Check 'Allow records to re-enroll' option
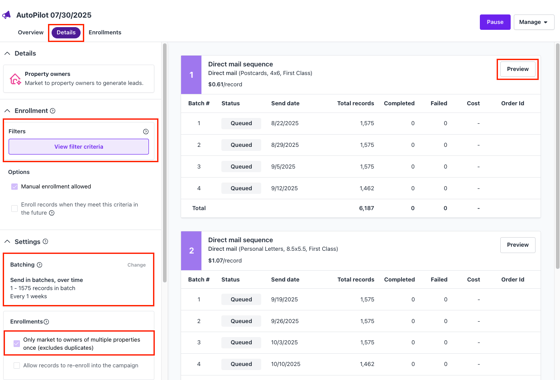 coord(16,365)
